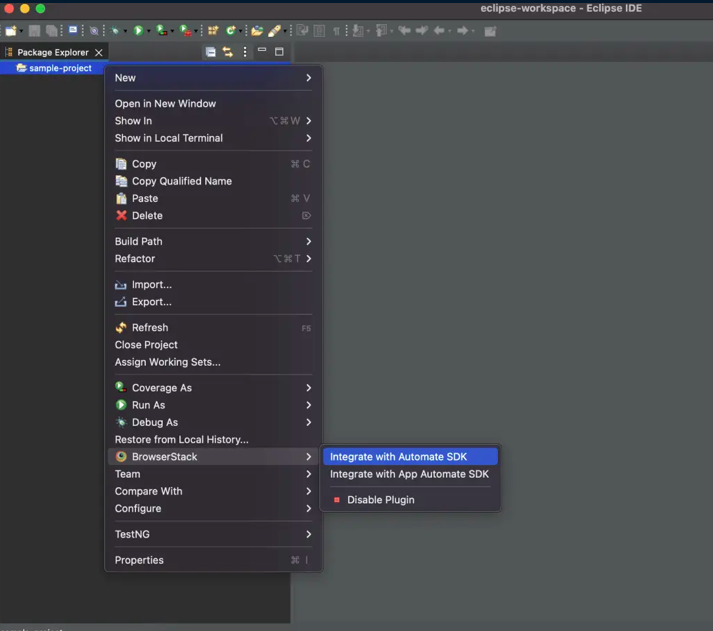Click the Next Annotation toolbar icon
The width and height of the screenshot is (713, 631).
[x=358, y=31]
